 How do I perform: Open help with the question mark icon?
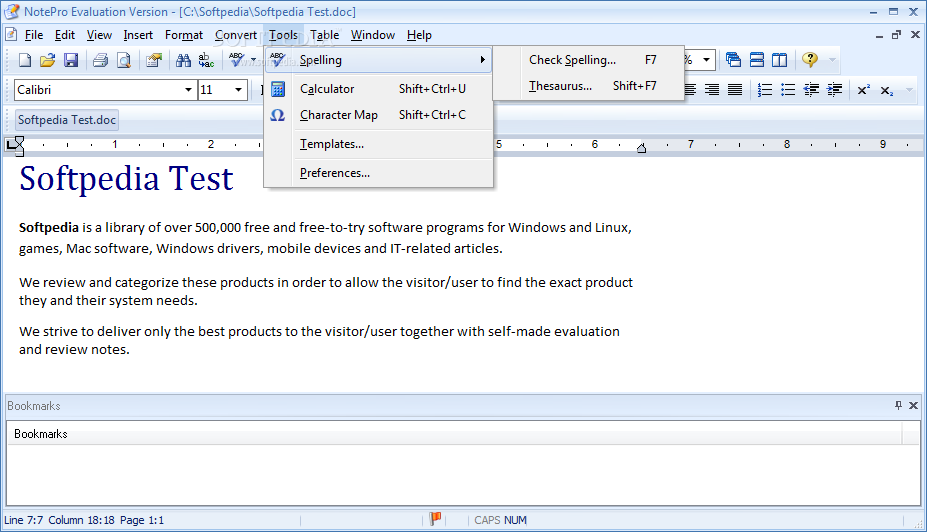click(809, 60)
